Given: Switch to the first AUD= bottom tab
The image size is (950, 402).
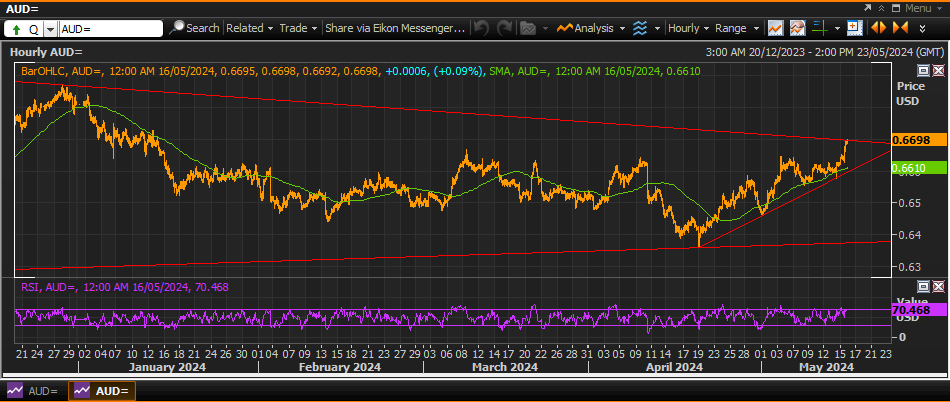Looking at the screenshot, I should [x=34, y=391].
